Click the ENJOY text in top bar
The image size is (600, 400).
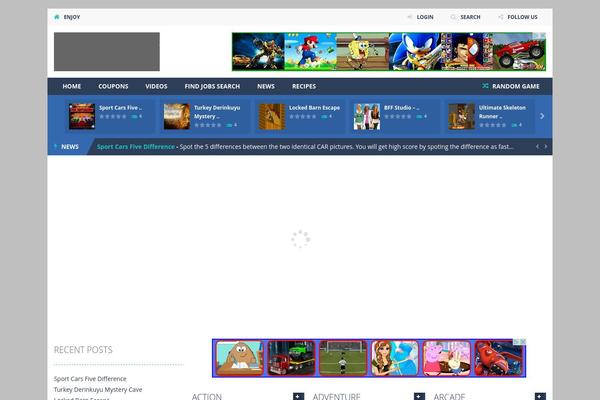tap(72, 17)
